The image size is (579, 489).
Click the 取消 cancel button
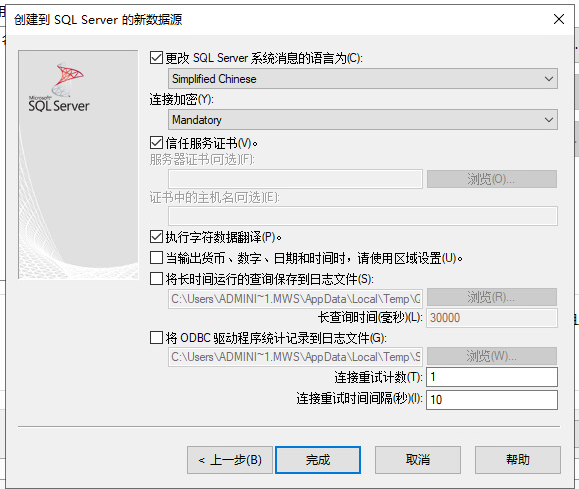(418, 460)
